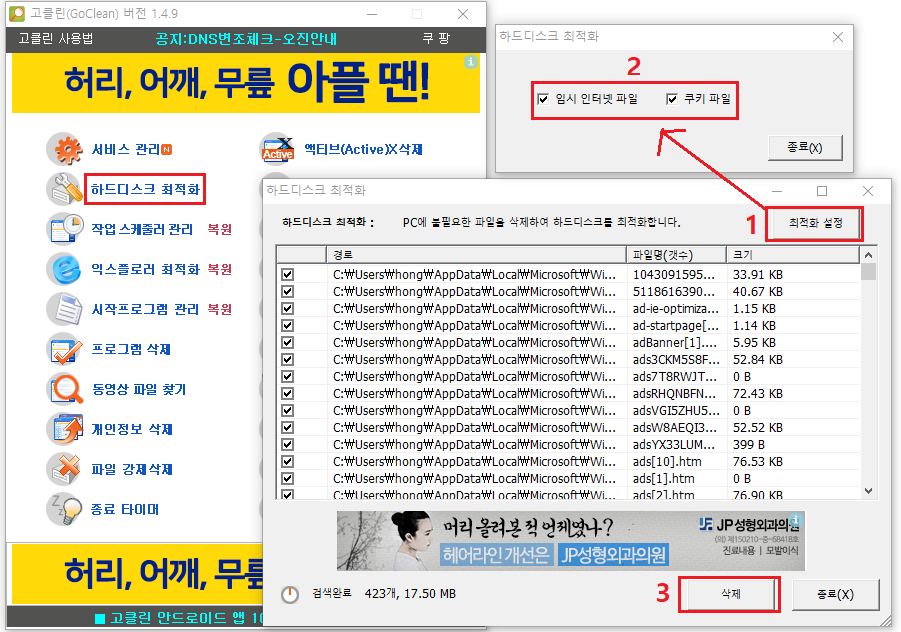The width and height of the screenshot is (901, 632).
Task: Open the 액티브(Active)X삭제 link
Action: point(363,149)
